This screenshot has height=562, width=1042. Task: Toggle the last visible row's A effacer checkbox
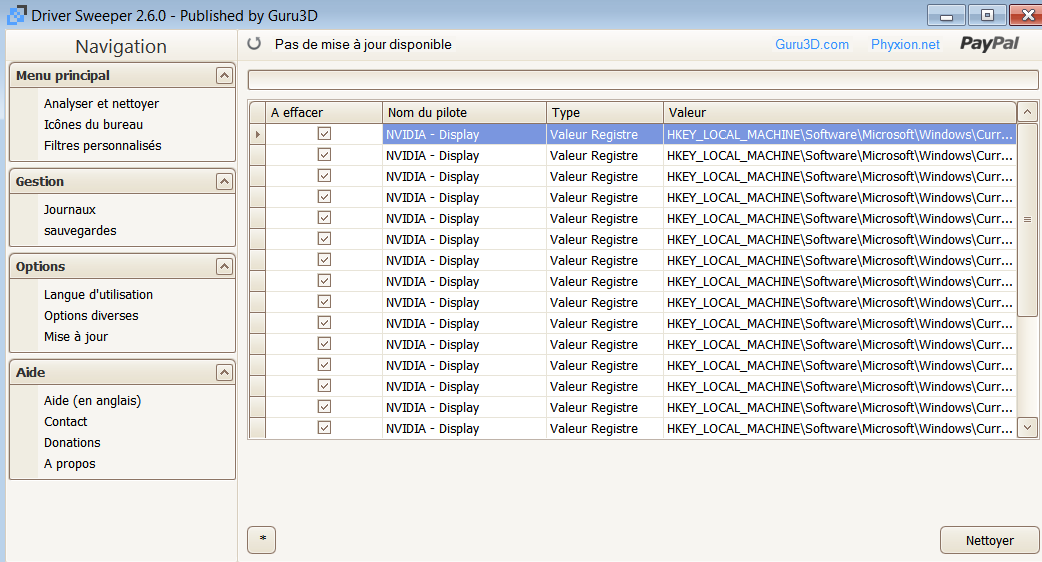coord(324,428)
